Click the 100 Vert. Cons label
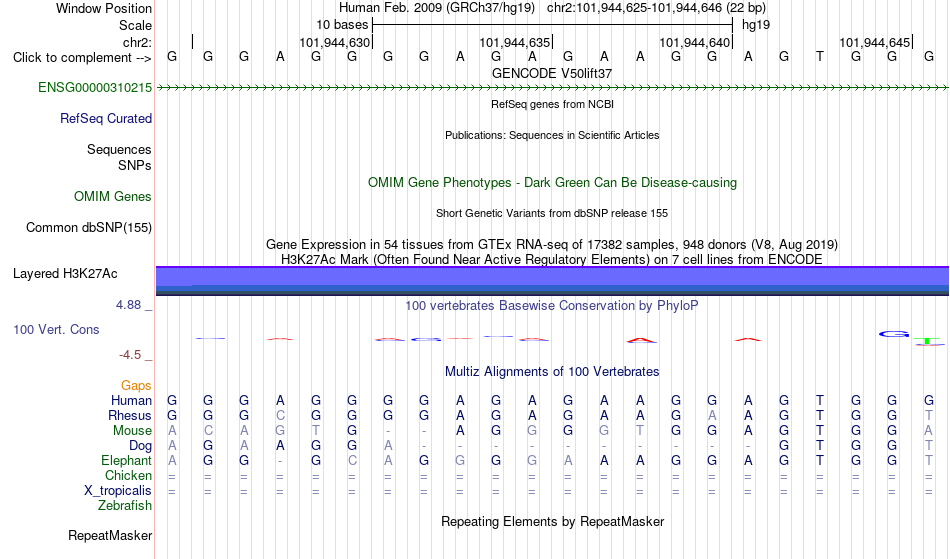Image resolution: width=950 pixels, height=559 pixels. (56, 329)
